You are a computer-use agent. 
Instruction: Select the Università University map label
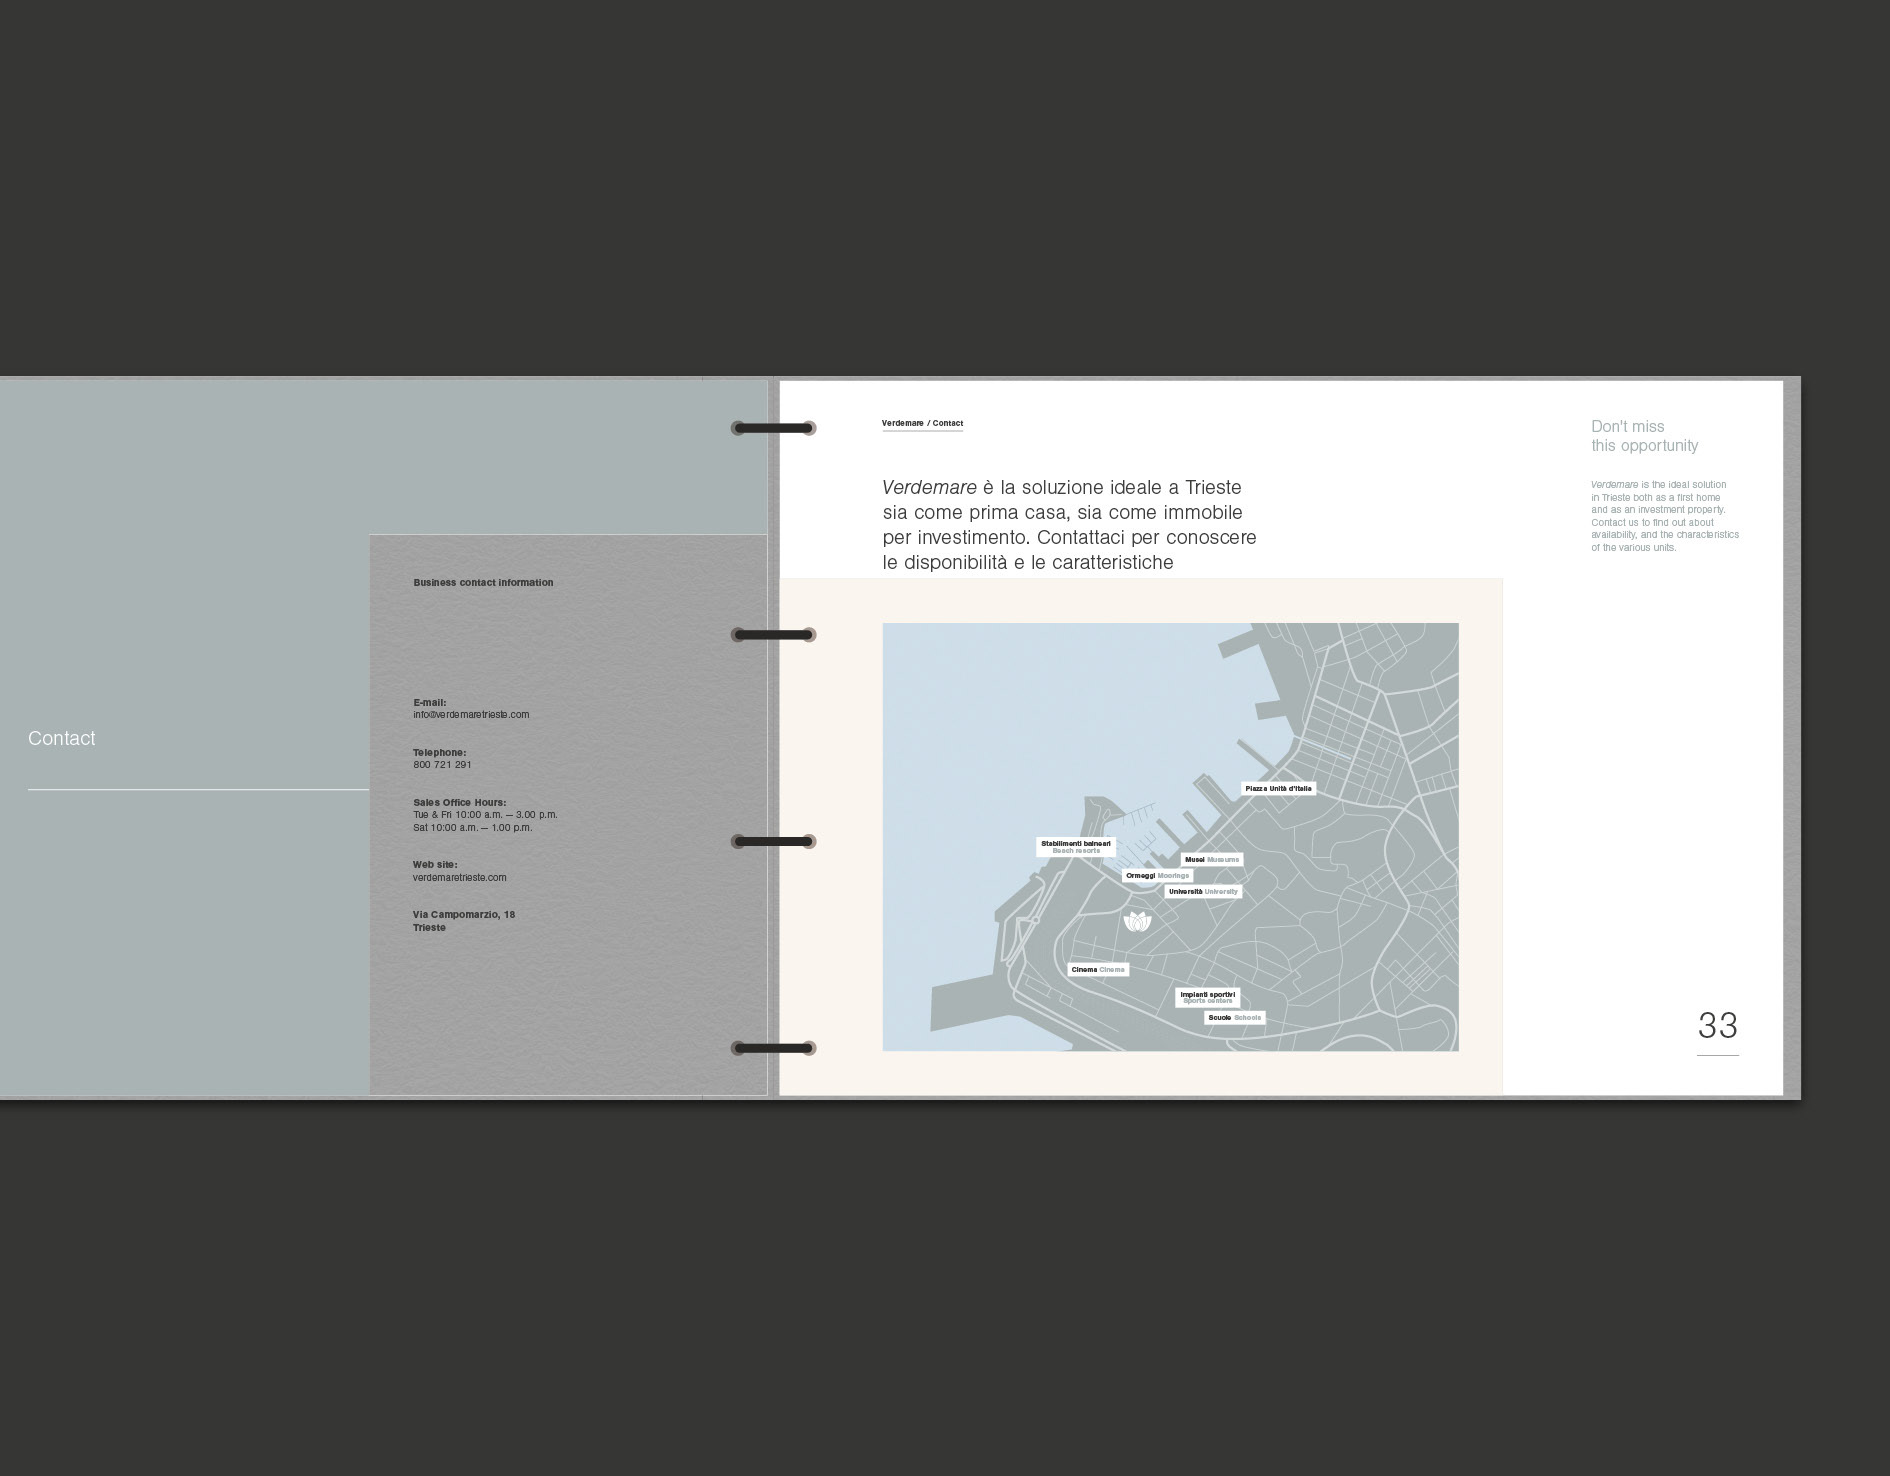(x=1203, y=892)
